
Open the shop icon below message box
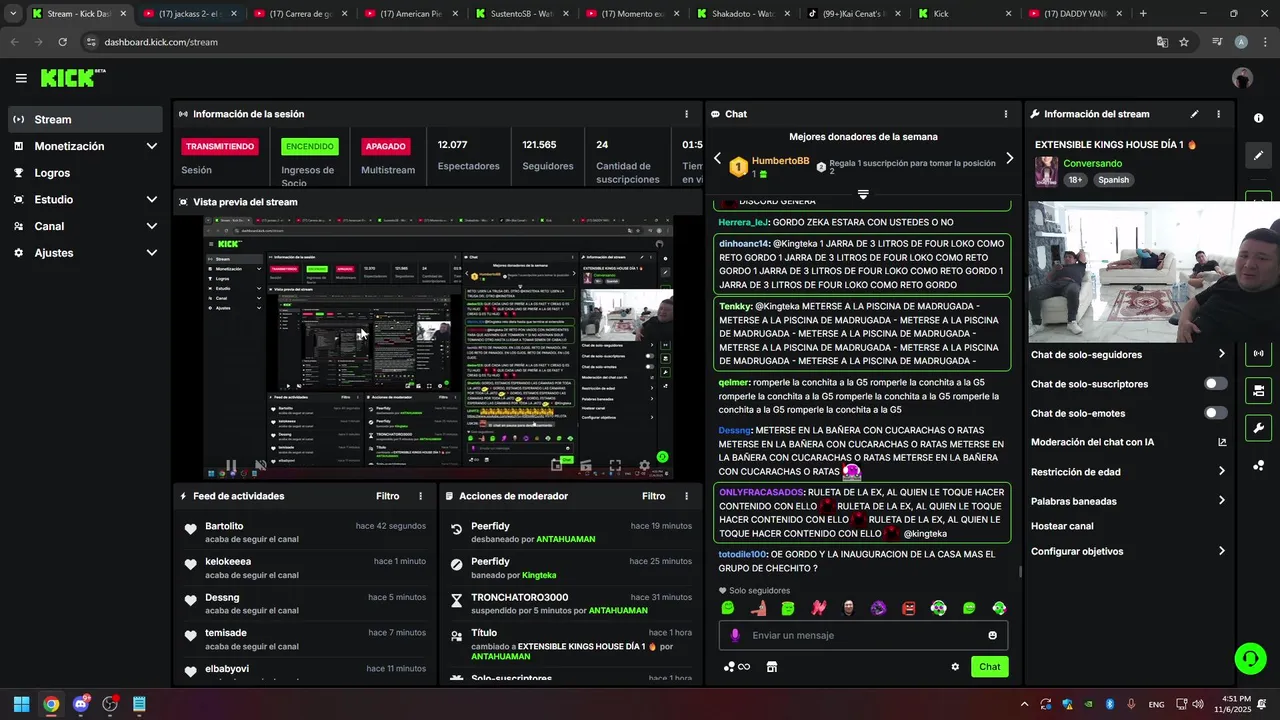(x=772, y=667)
